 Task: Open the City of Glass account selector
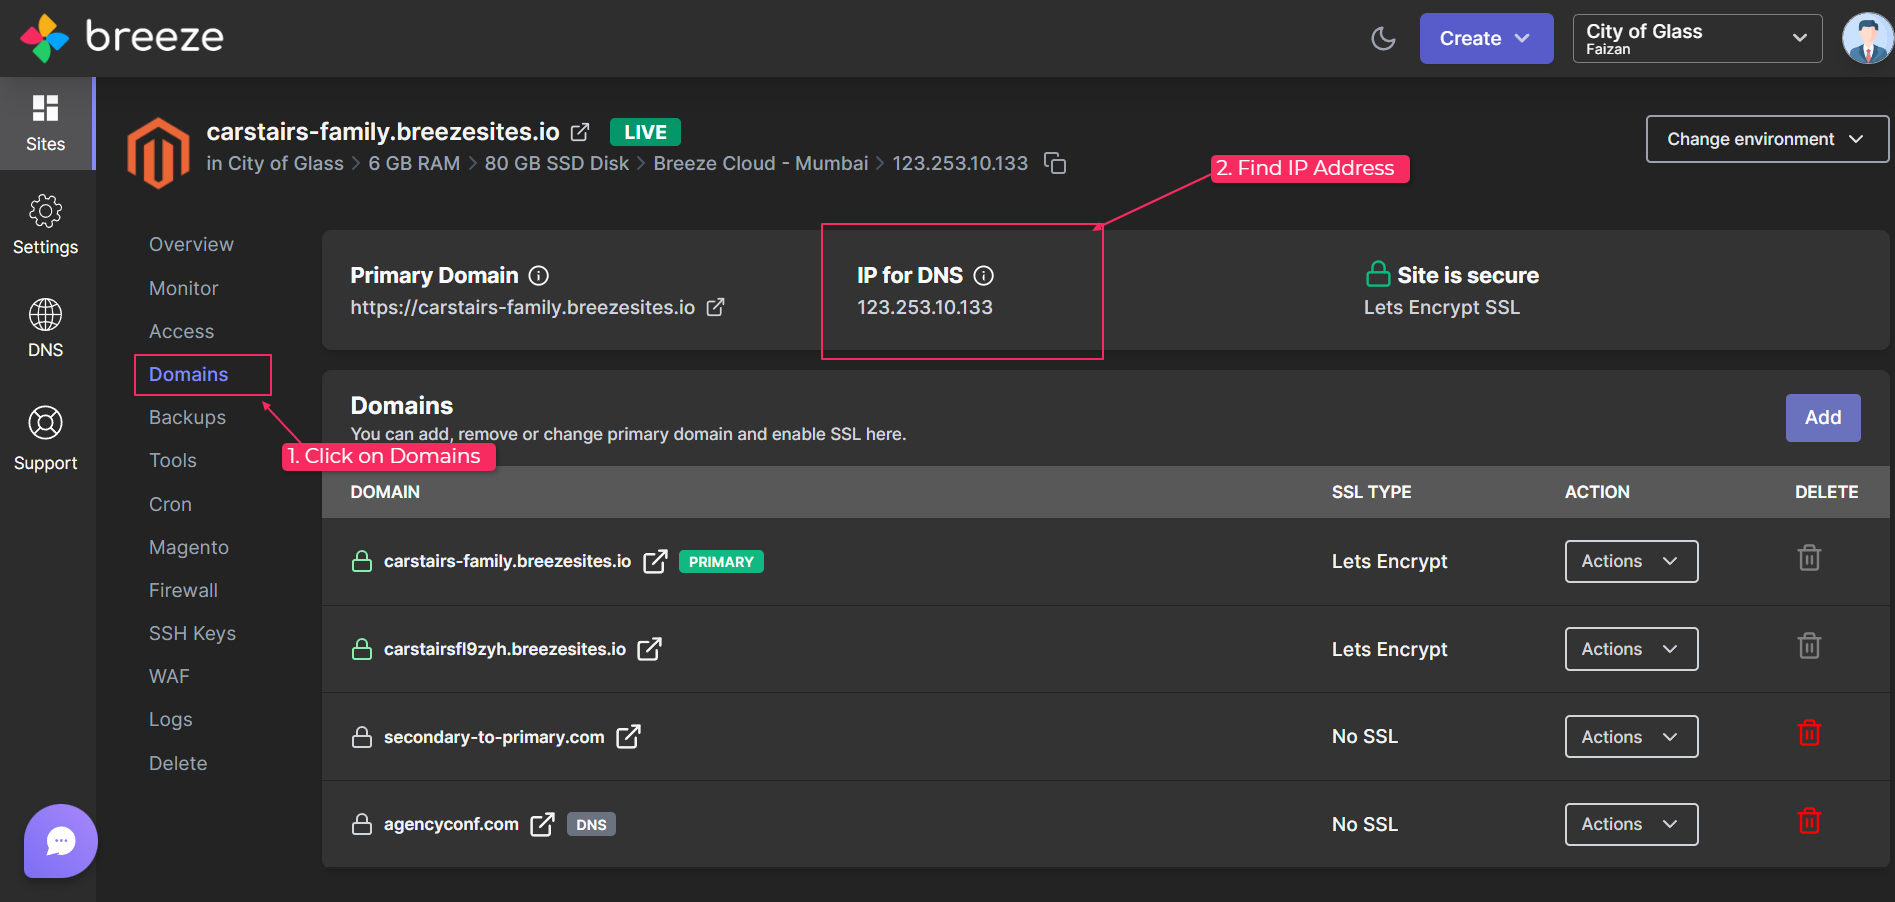coord(1697,38)
